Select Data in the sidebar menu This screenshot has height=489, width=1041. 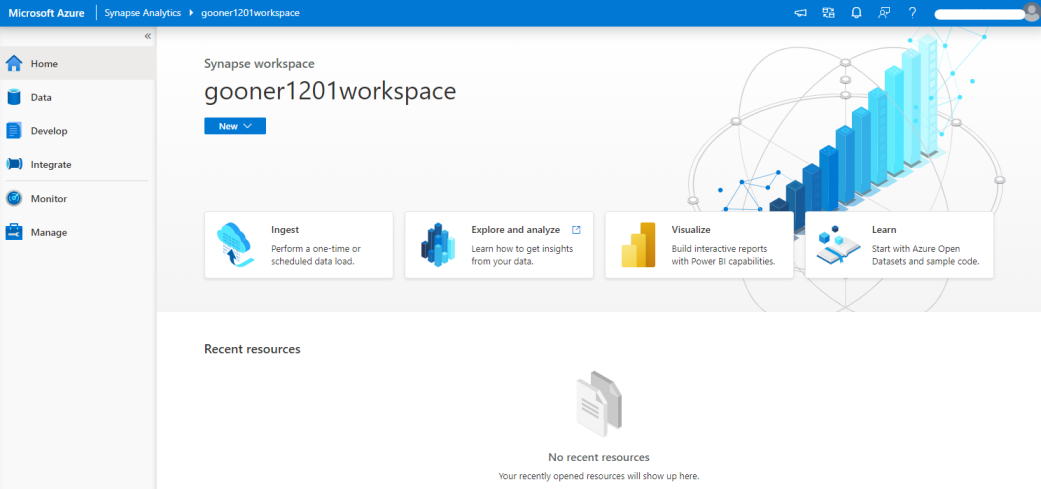tap(78, 97)
